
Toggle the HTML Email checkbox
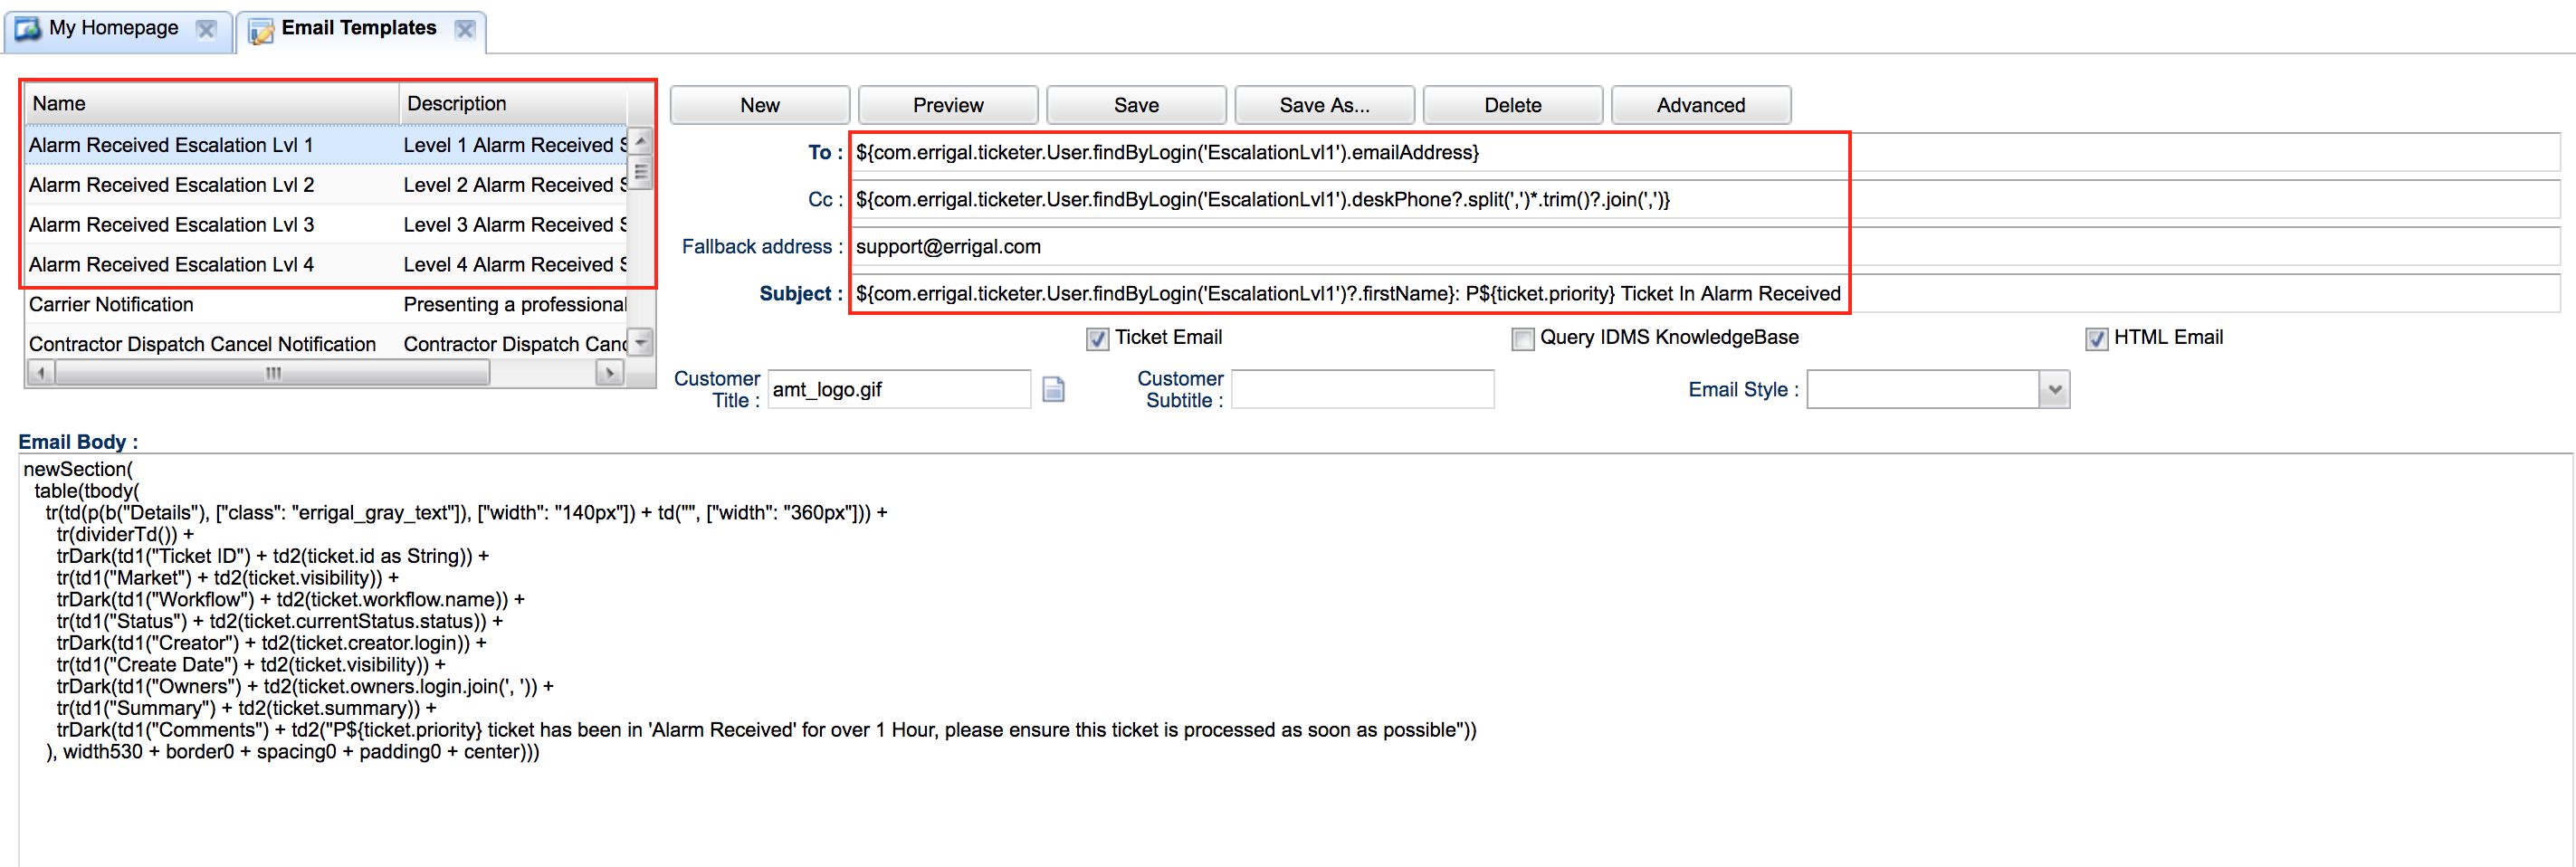pos(2096,339)
